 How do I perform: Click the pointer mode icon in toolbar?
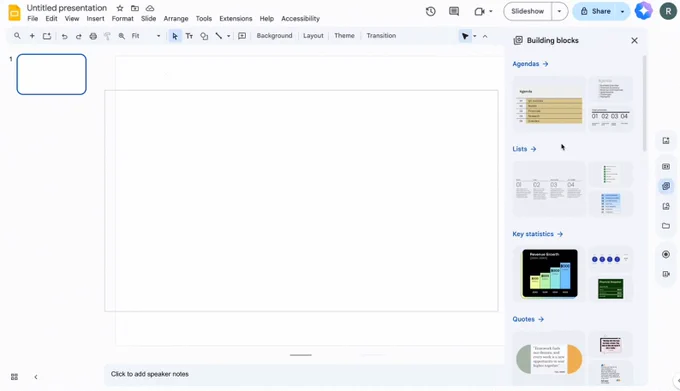click(x=465, y=36)
